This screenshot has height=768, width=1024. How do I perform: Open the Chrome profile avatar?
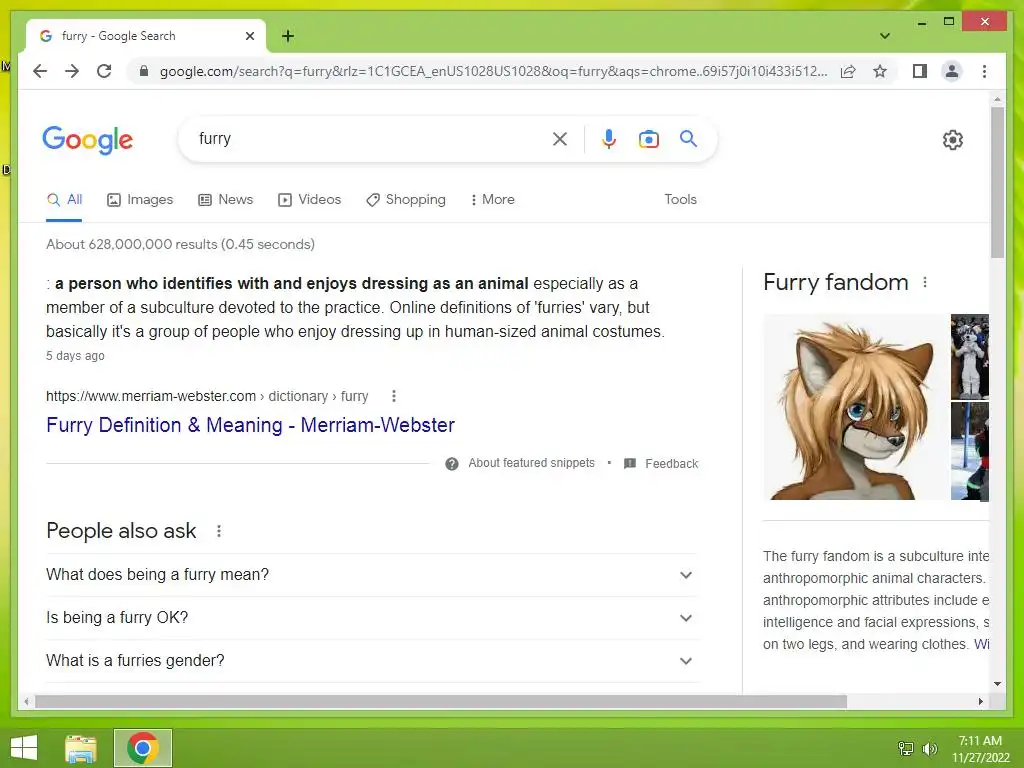coord(952,71)
